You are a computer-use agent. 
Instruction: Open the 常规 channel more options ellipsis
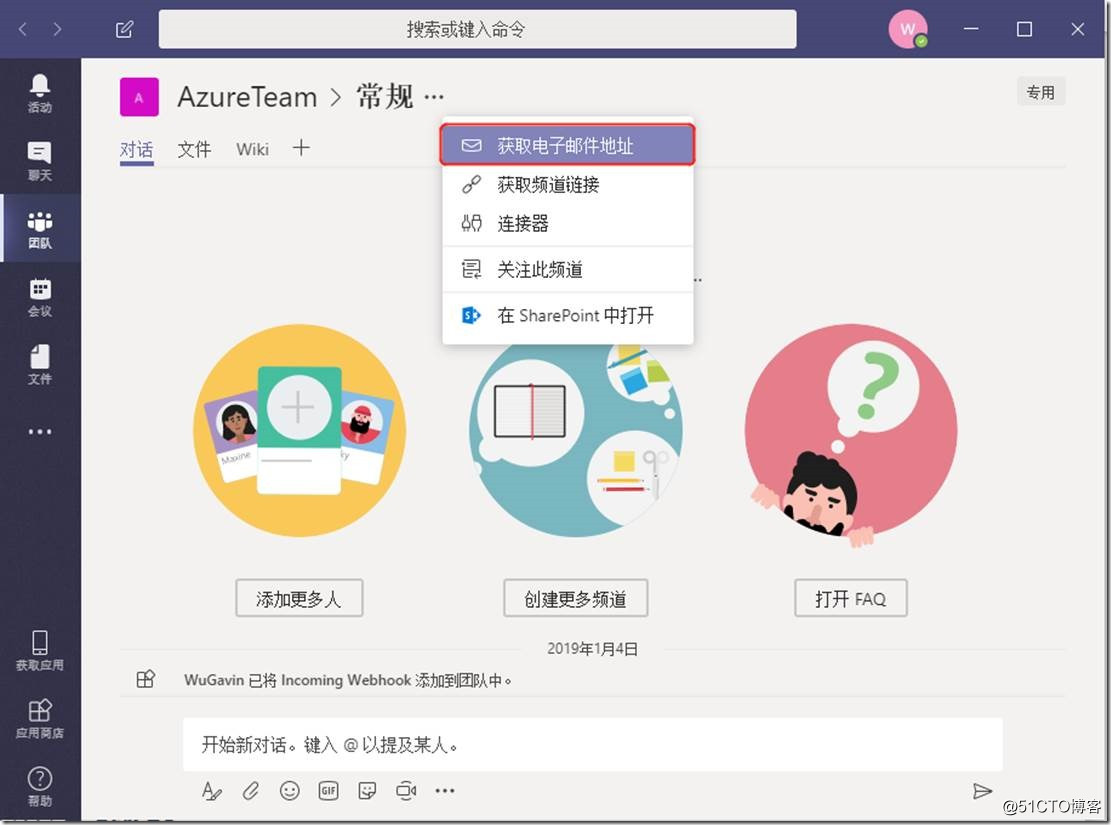tap(434, 96)
